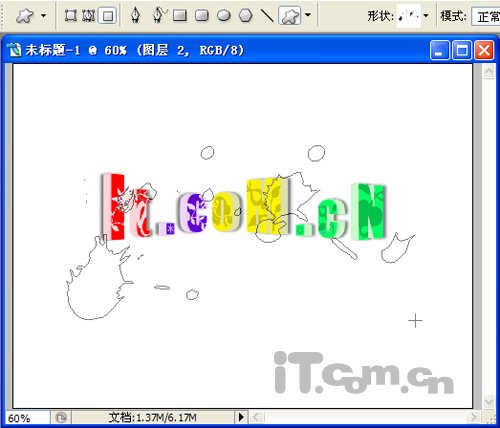Select the Rounded Rectangle tool
Image resolution: width=500 pixels, height=428 pixels.
click(x=202, y=15)
